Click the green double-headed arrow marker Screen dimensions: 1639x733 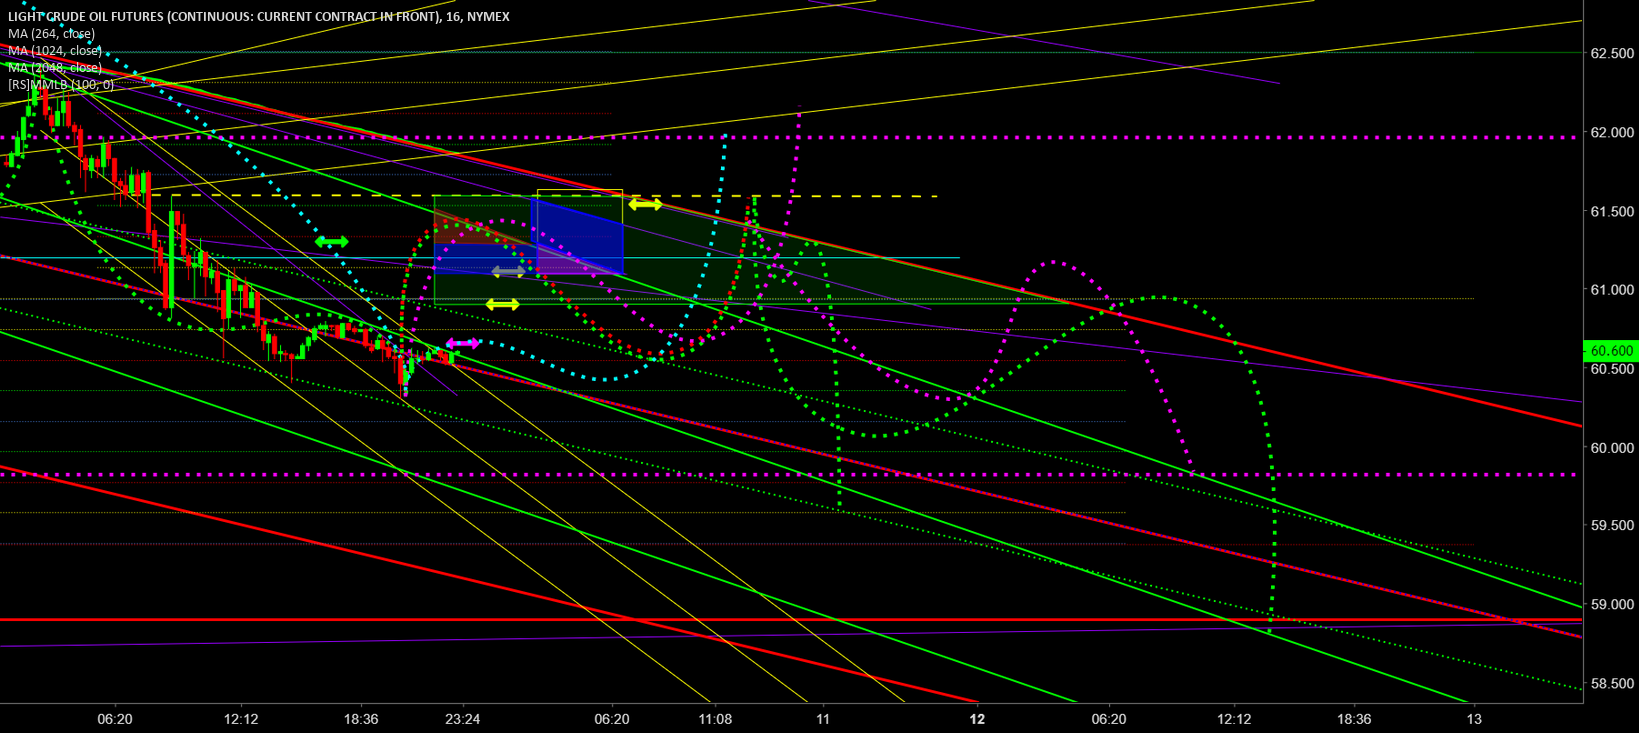pyautogui.click(x=331, y=242)
